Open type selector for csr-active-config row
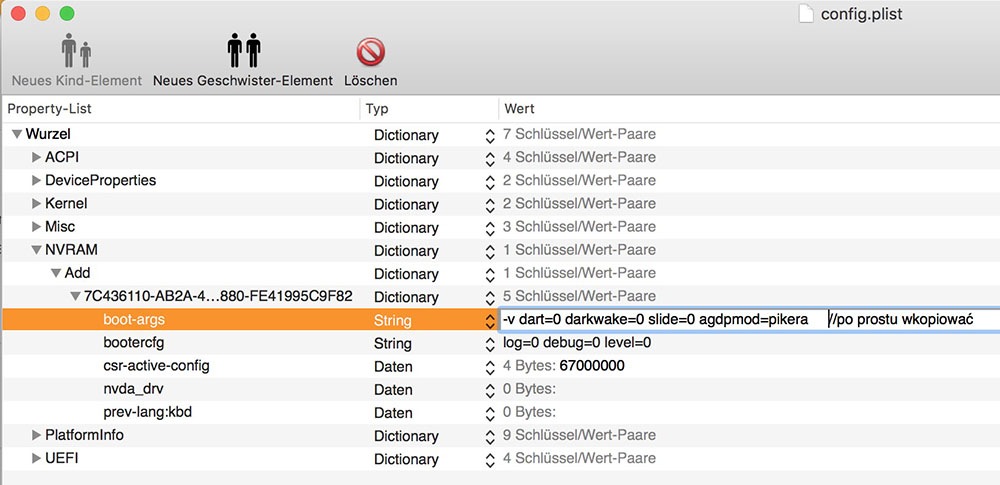This screenshot has height=485, width=1000. point(490,367)
